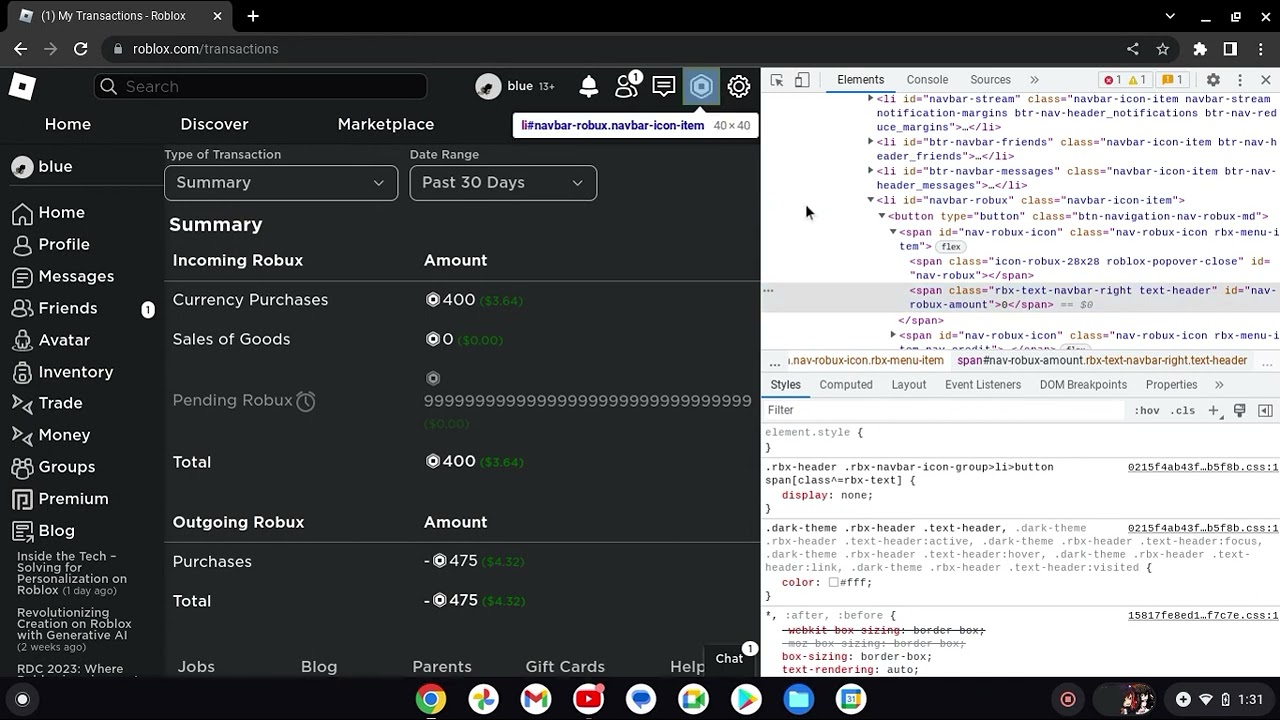Show more DevTools panels with the chevron

(x=1034, y=80)
